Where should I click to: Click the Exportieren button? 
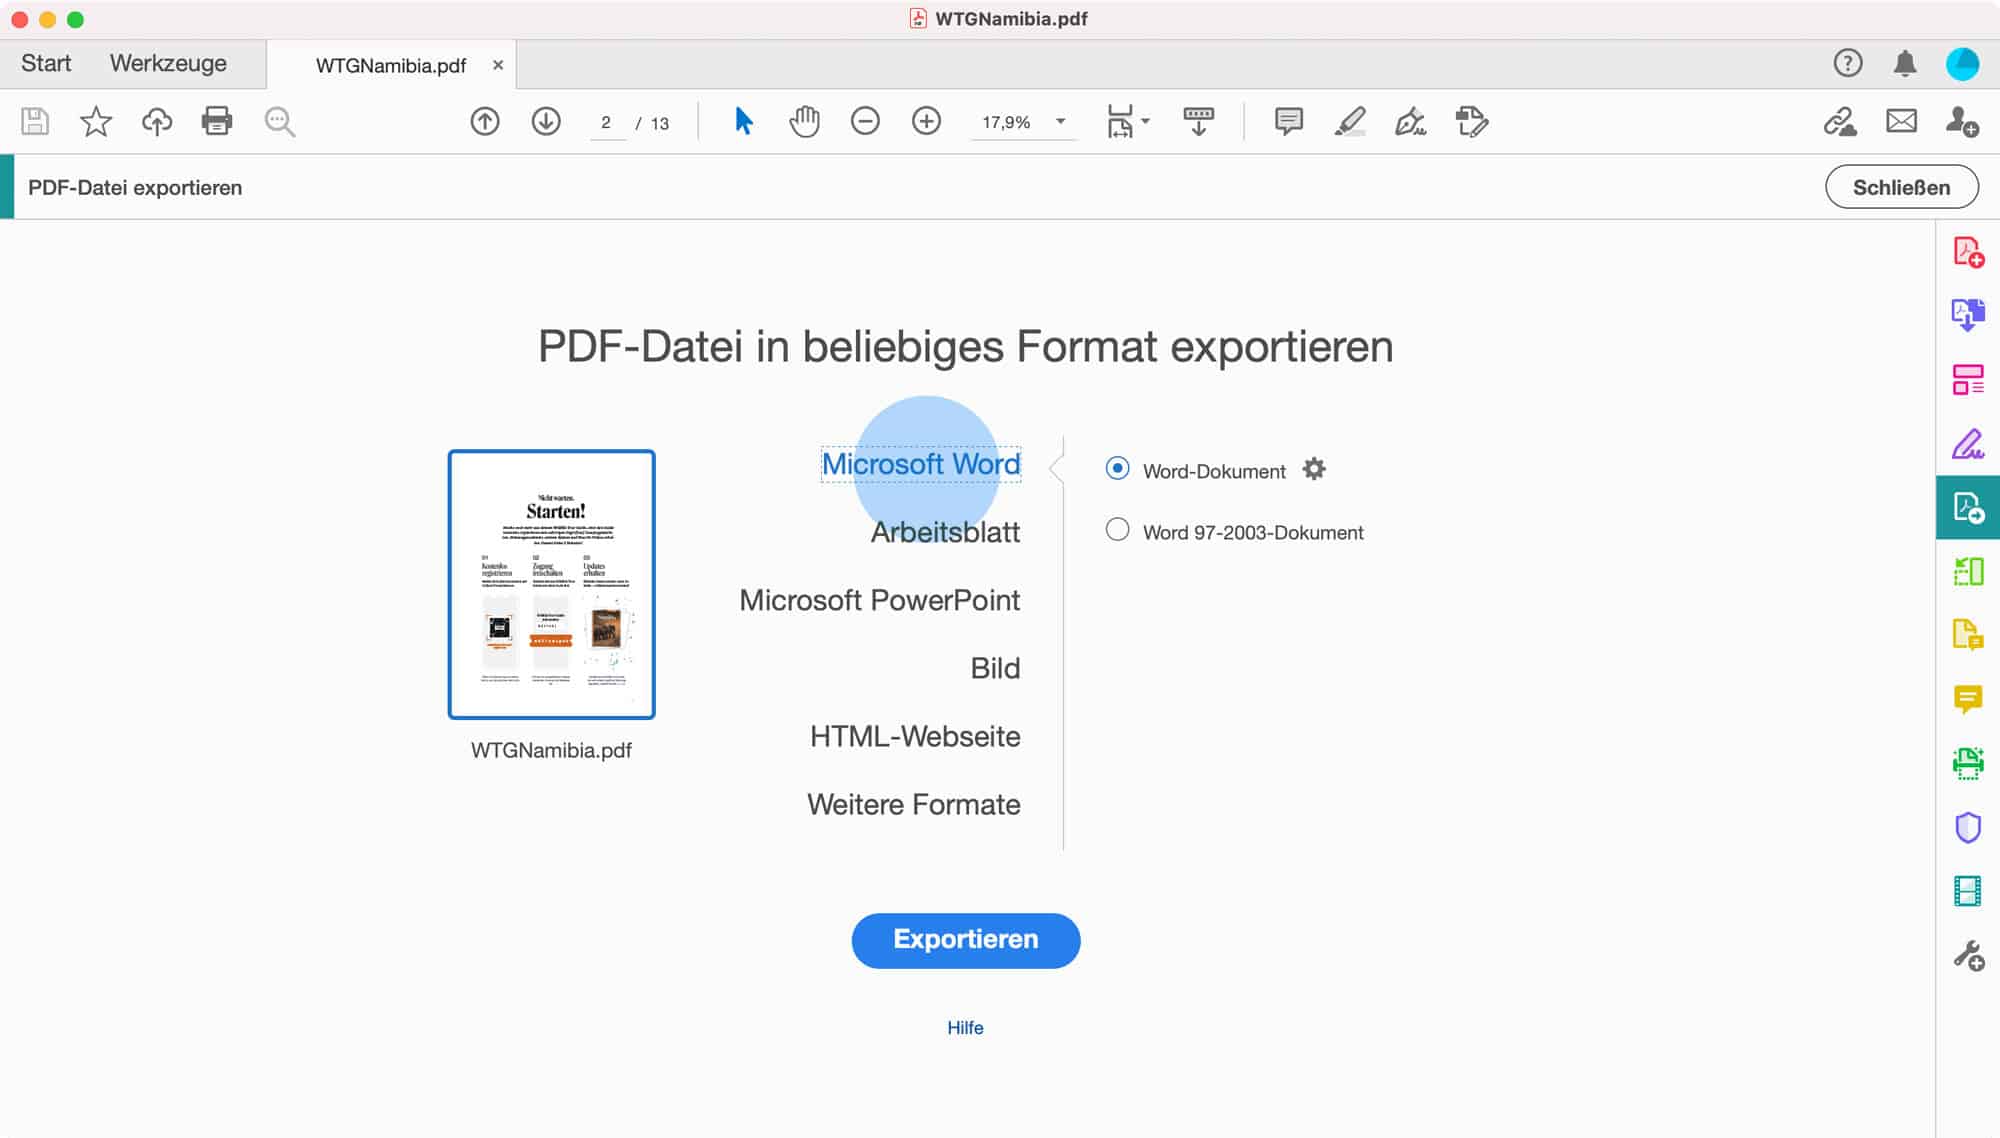point(966,940)
